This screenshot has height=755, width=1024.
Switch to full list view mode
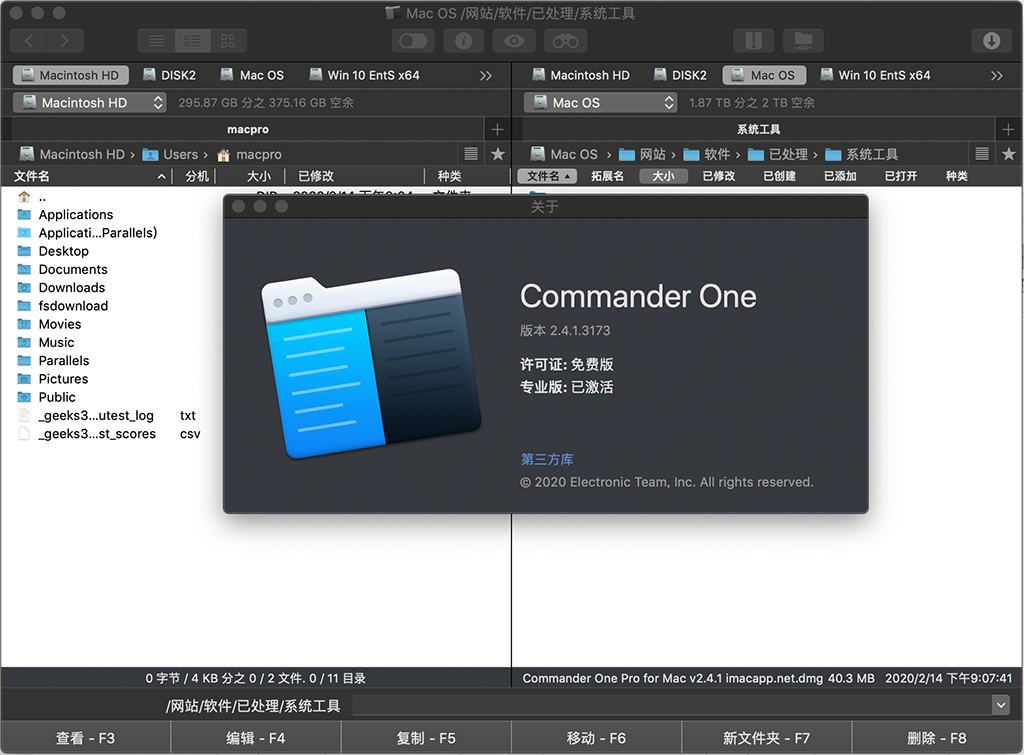point(157,41)
